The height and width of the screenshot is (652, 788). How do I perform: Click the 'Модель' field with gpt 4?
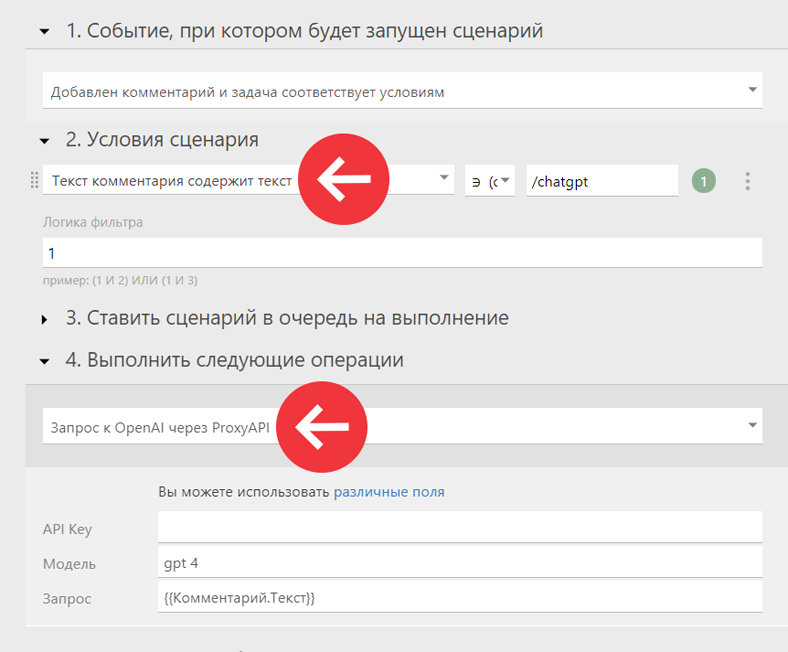click(x=460, y=563)
